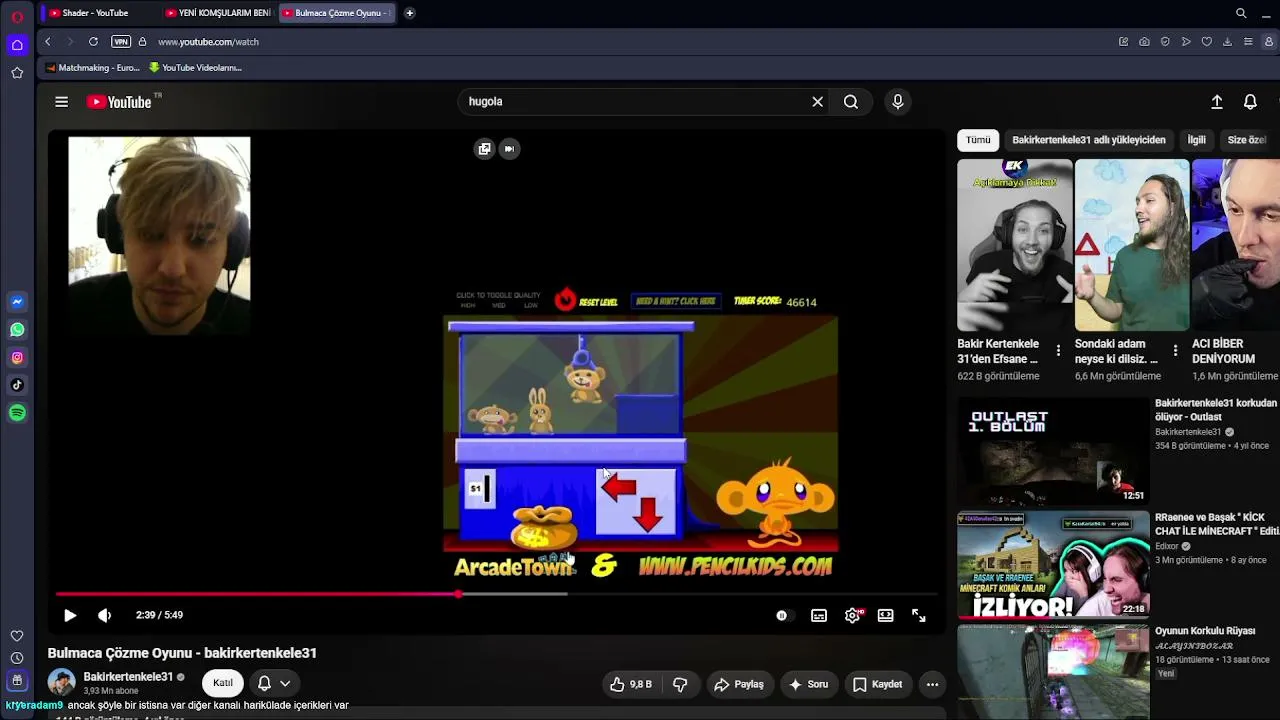Select the İlgili filter chip
The height and width of the screenshot is (720, 1280).
click(1196, 140)
